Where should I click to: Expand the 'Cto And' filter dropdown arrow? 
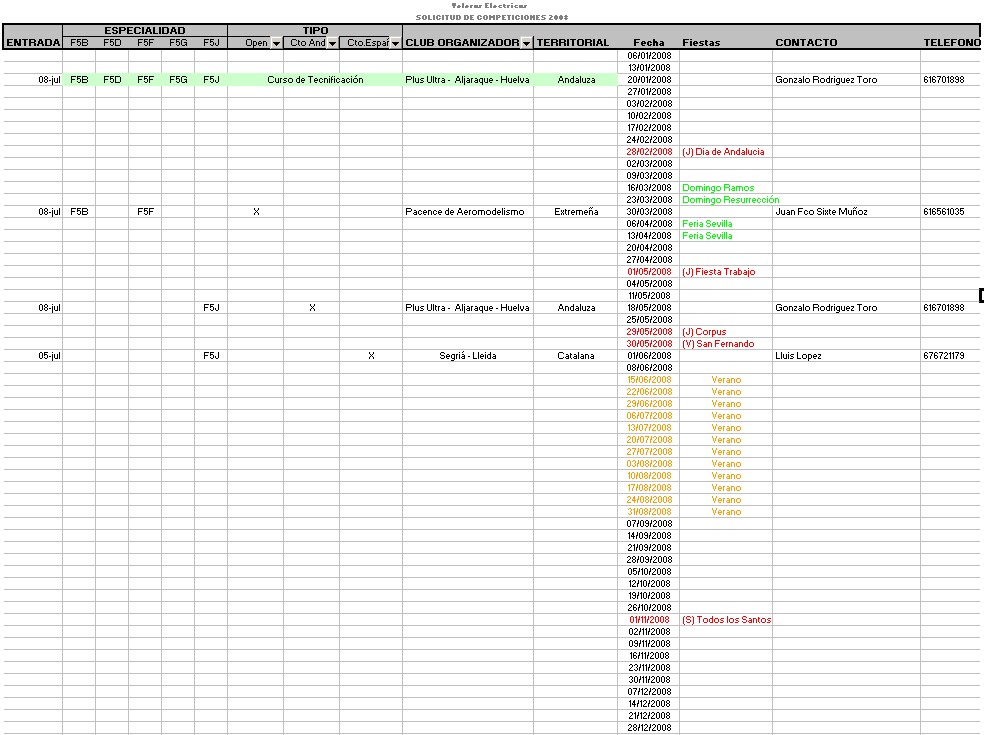point(332,43)
